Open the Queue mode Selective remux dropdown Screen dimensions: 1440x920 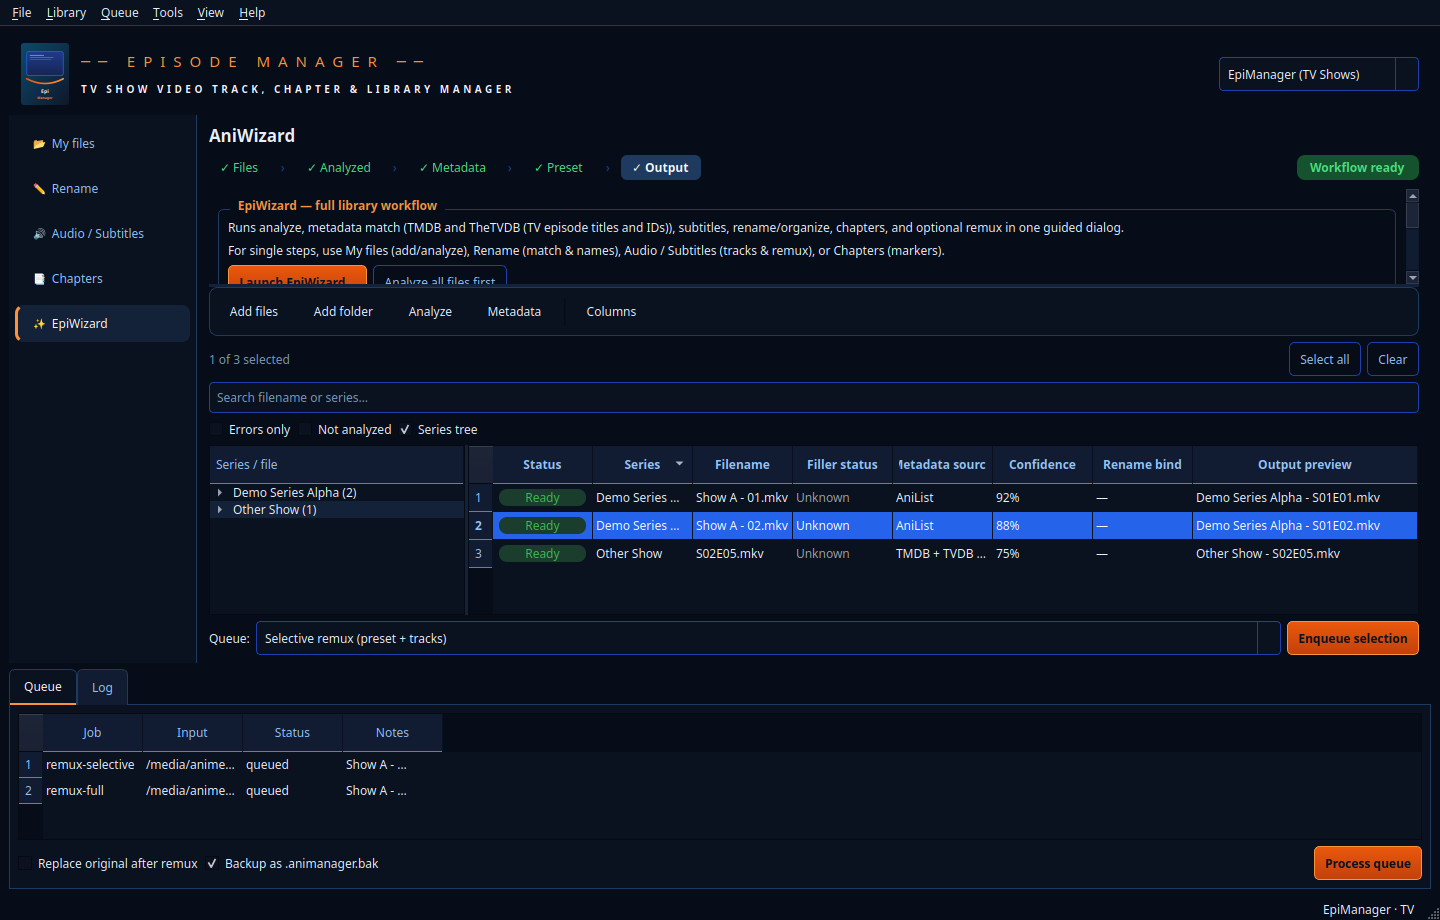coord(768,638)
